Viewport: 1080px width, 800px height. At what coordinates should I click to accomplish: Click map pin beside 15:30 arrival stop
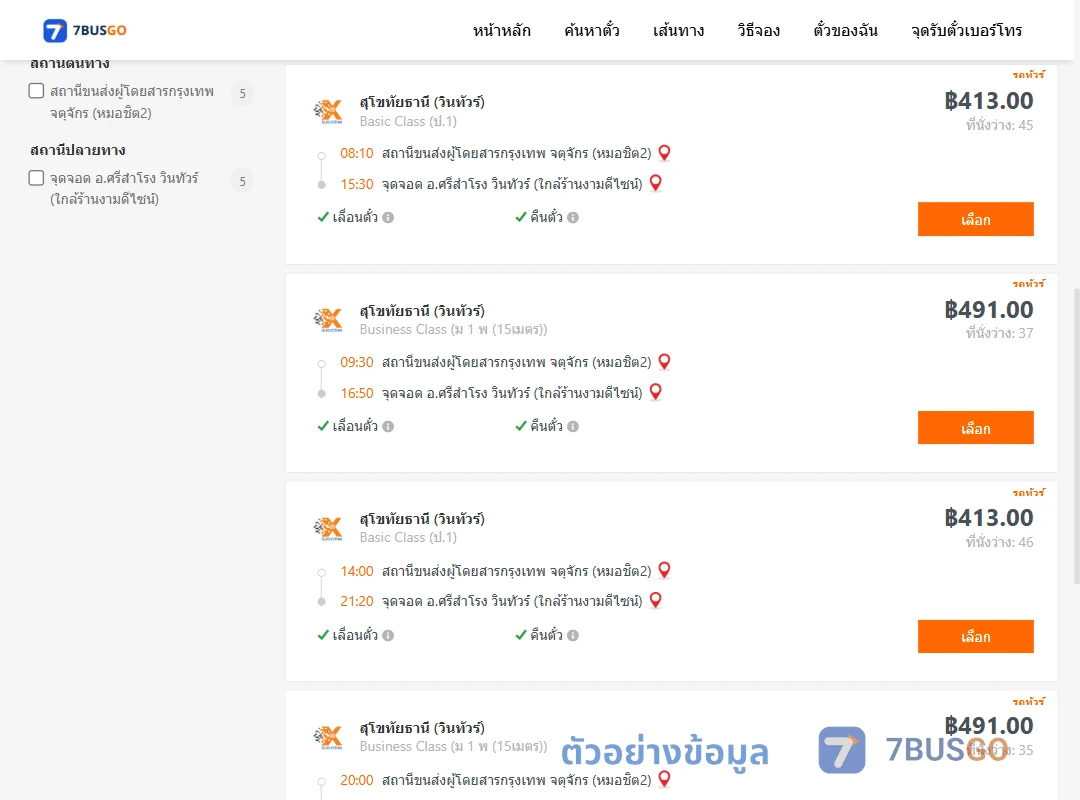(x=656, y=183)
